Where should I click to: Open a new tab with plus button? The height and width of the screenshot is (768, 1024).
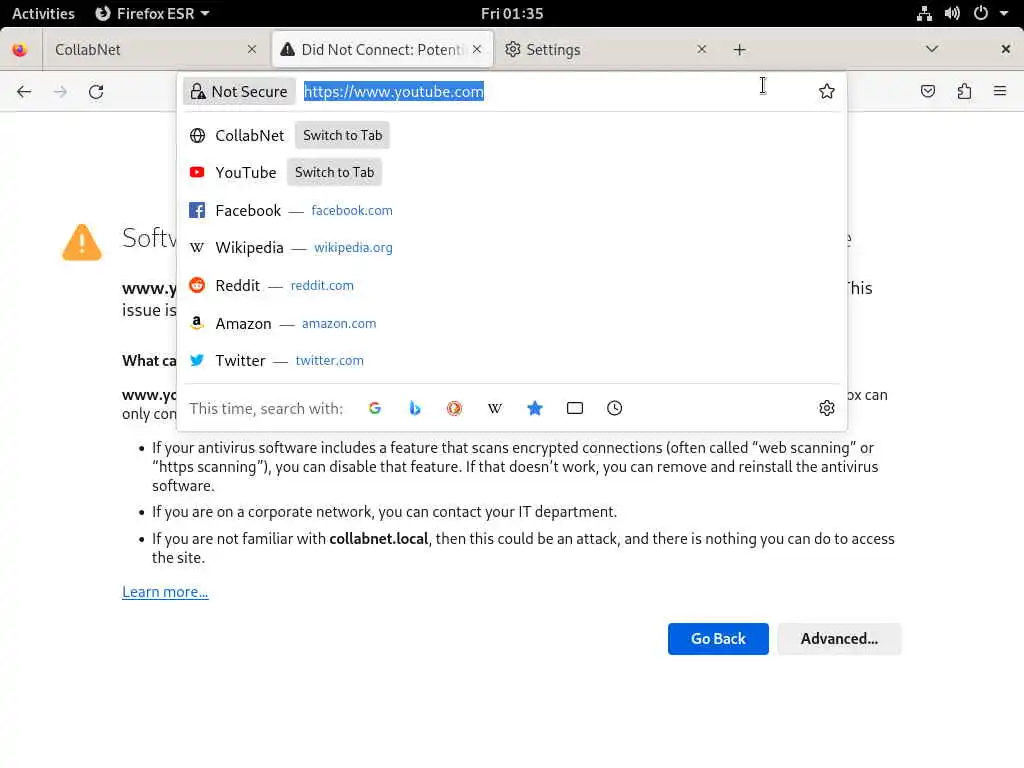click(739, 50)
